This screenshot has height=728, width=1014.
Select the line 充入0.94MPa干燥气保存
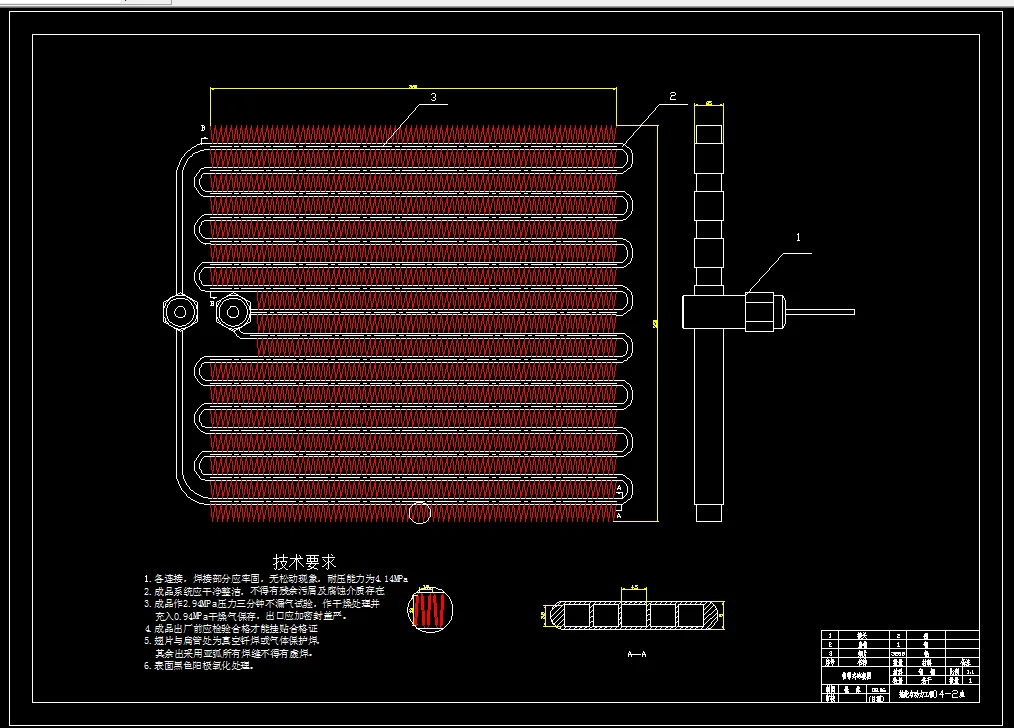point(251,616)
